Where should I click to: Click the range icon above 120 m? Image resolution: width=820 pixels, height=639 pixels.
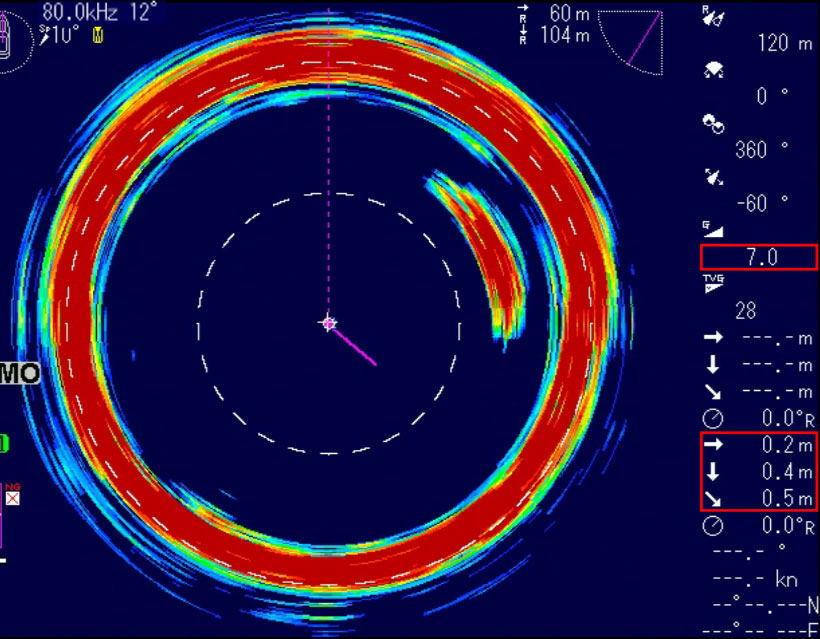tap(714, 18)
